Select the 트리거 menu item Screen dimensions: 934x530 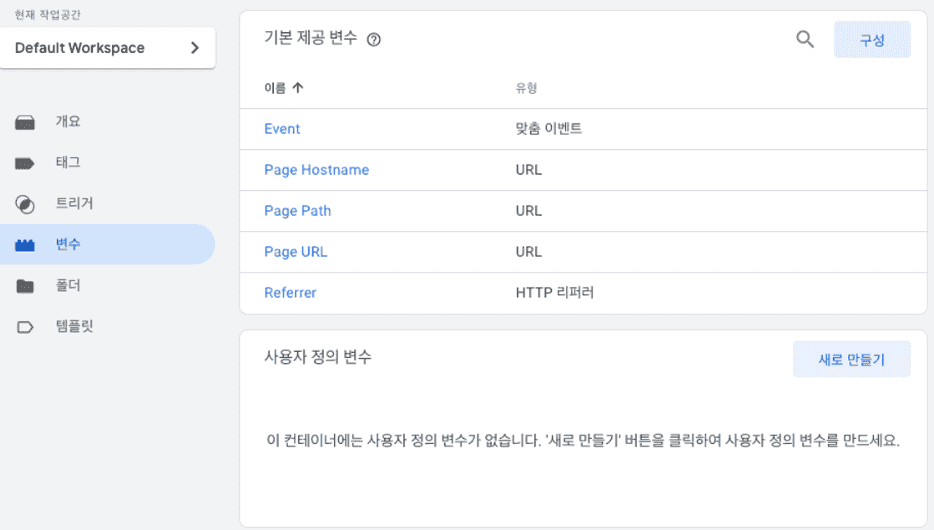tap(74, 204)
